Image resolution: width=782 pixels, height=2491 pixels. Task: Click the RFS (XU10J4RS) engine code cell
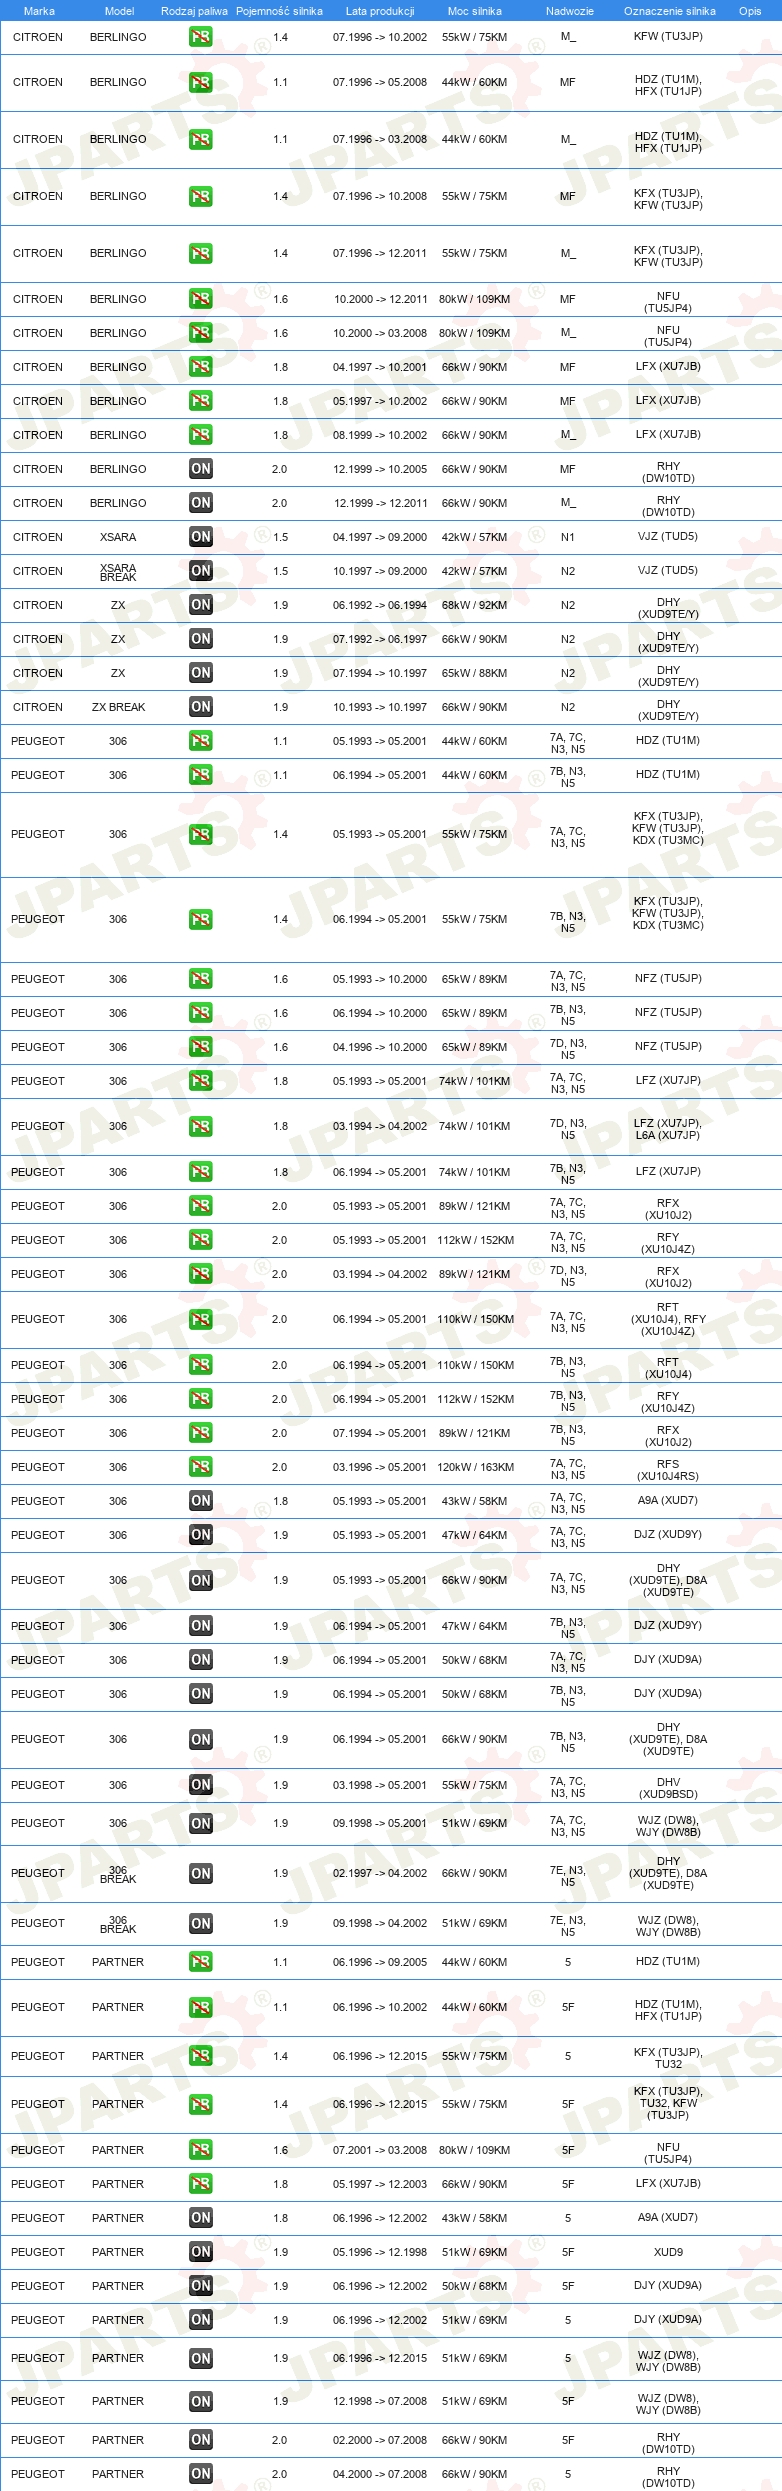(668, 1469)
